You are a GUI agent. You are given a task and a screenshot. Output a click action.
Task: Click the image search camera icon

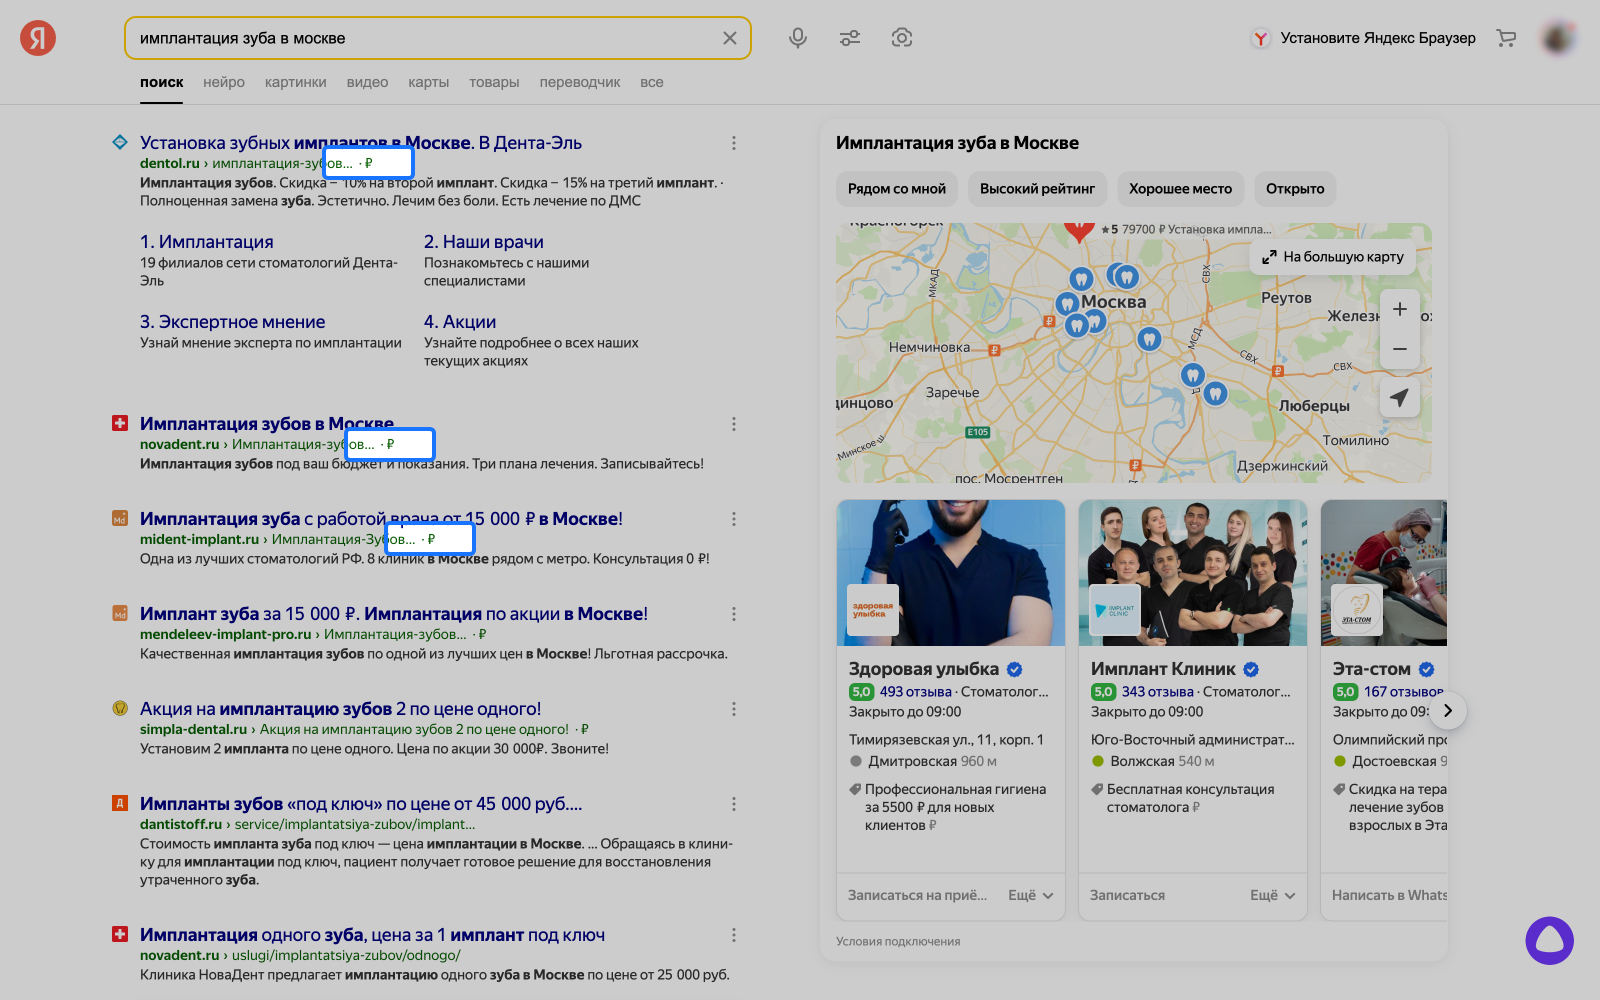[902, 38]
